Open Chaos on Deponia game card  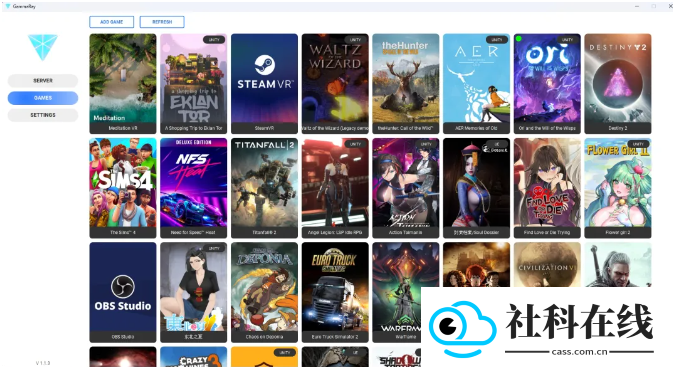264,292
